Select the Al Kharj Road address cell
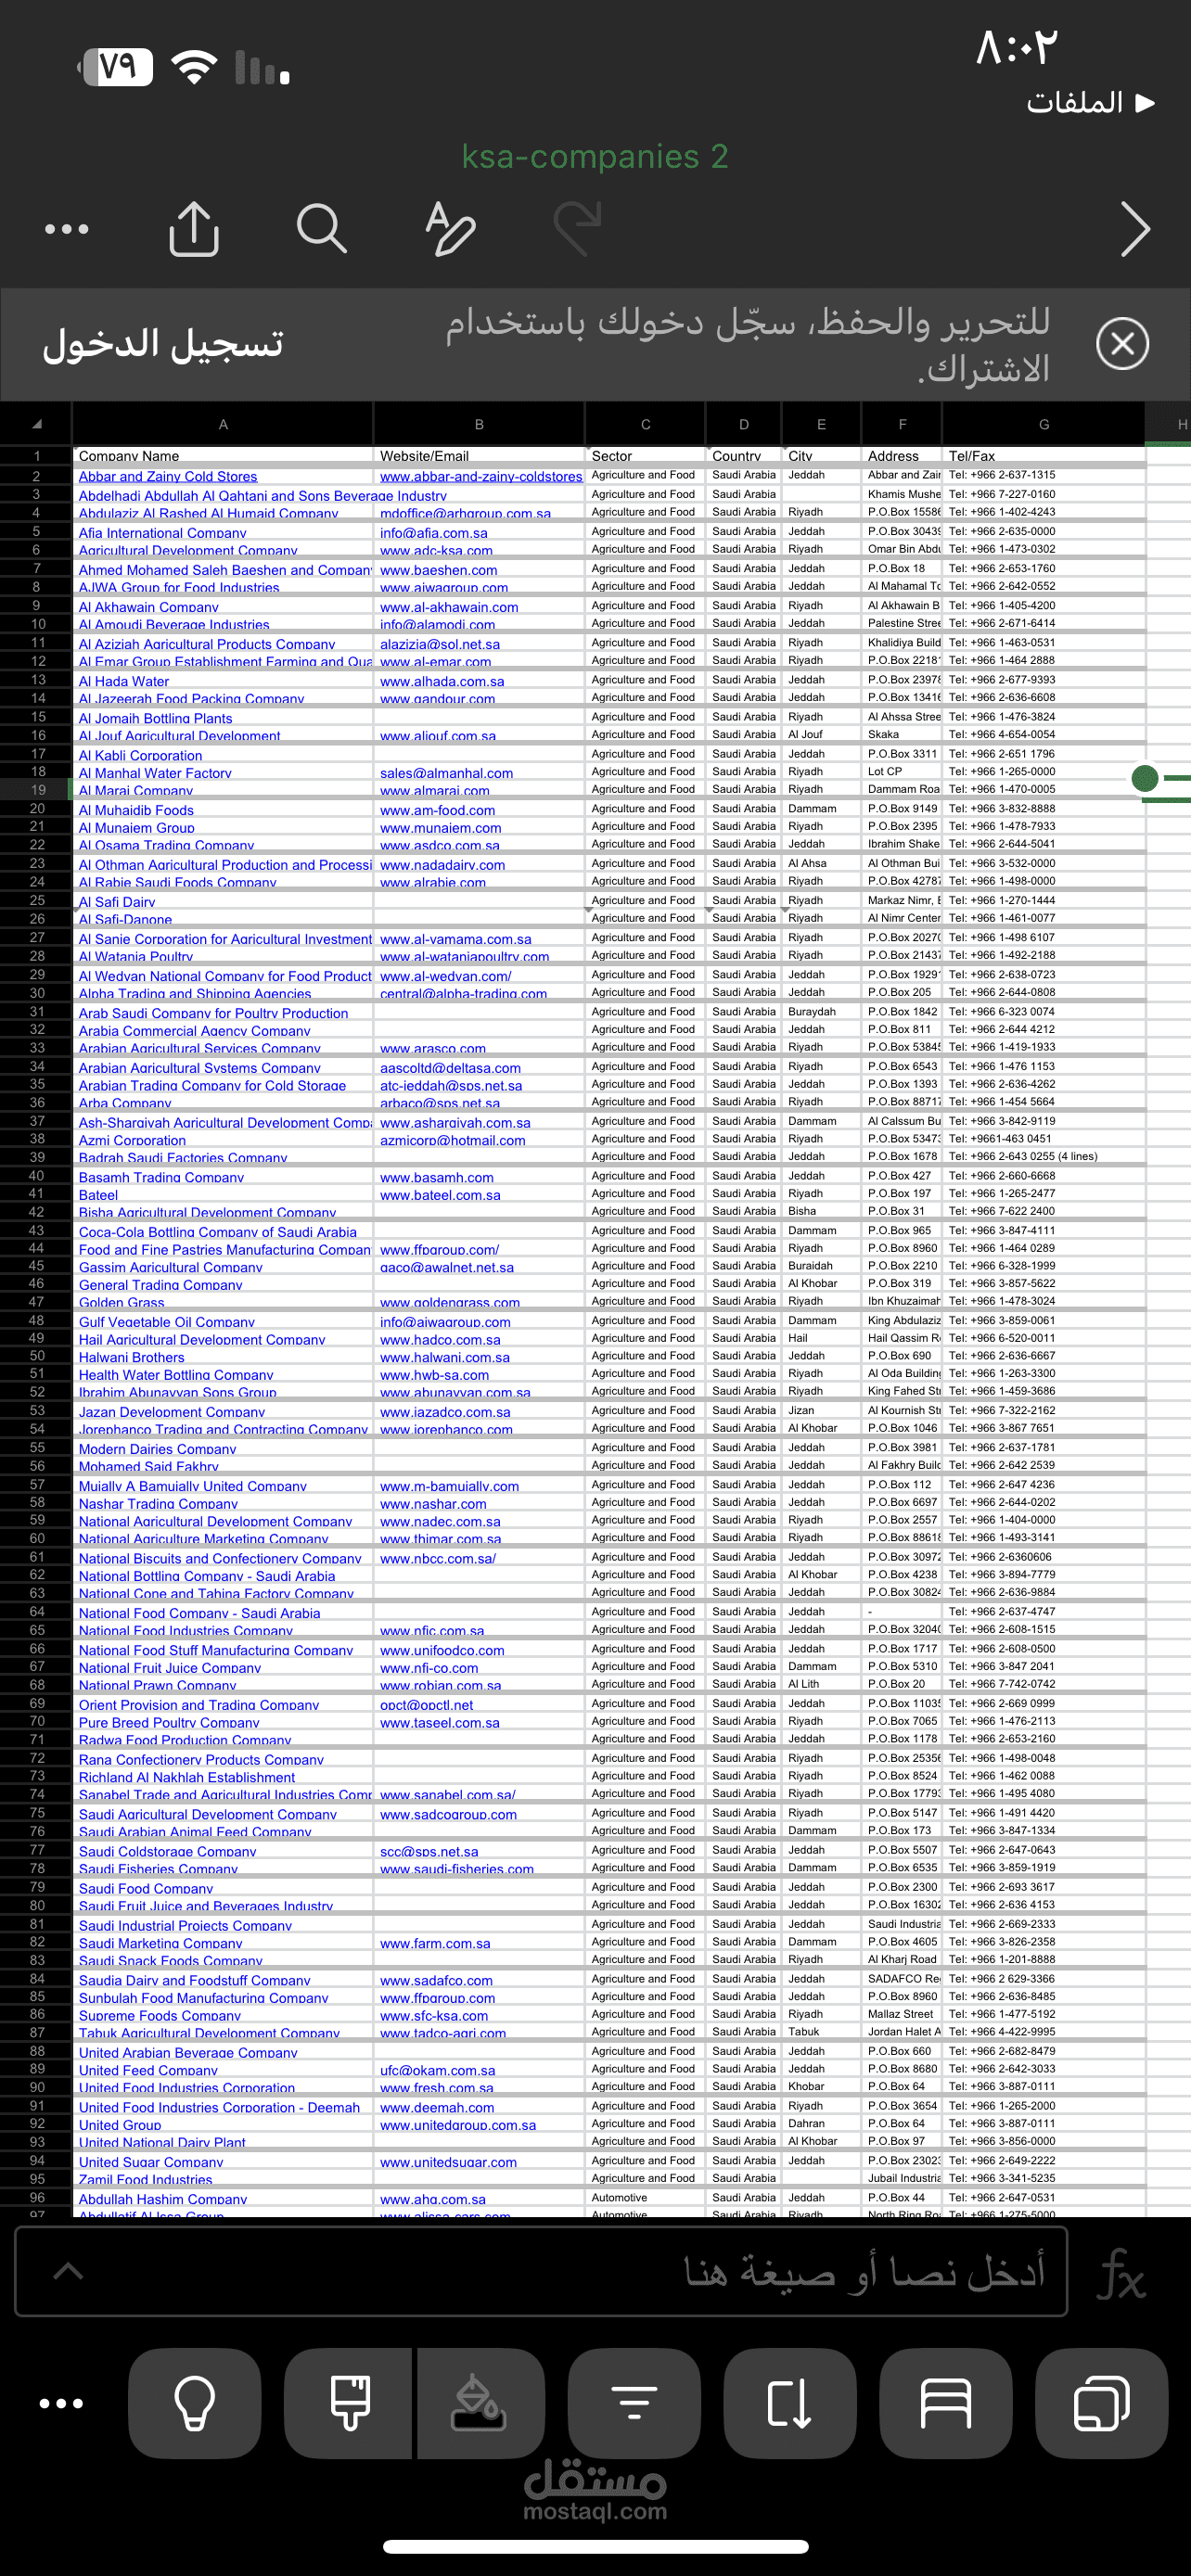This screenshot has height=2576, width=1191. [902, 1960]
